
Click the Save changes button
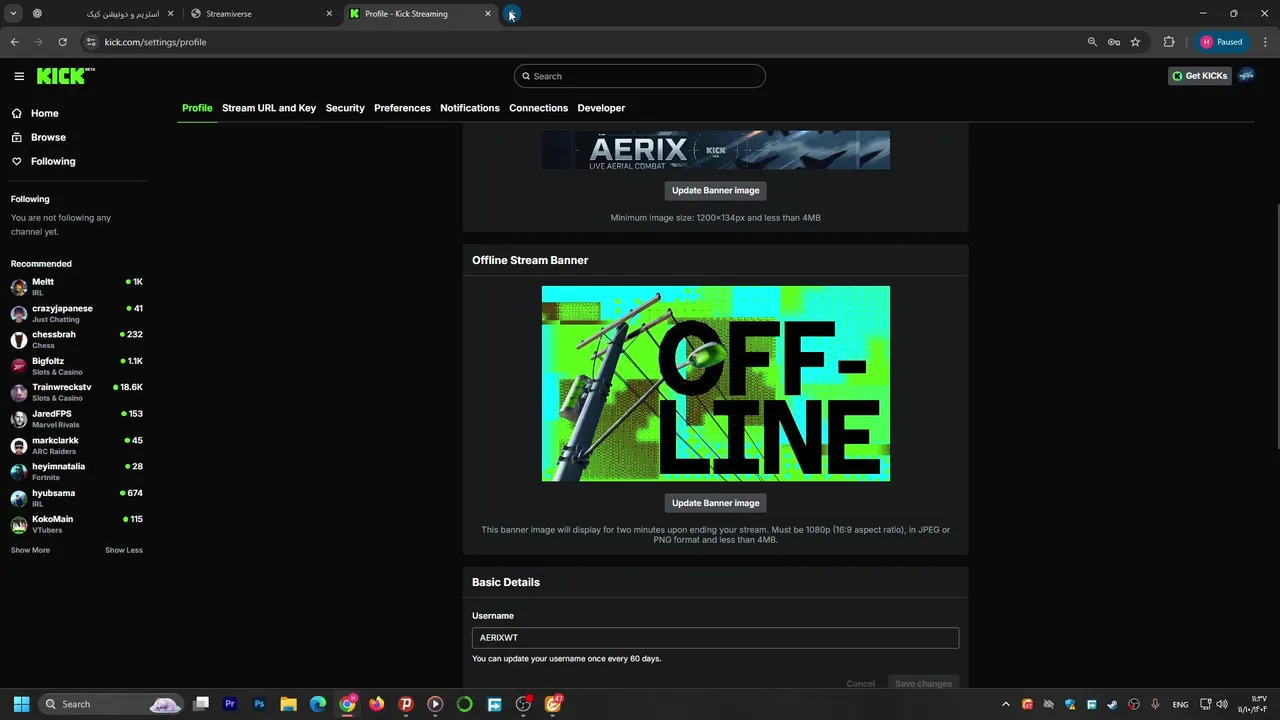[x=923, y=684]
